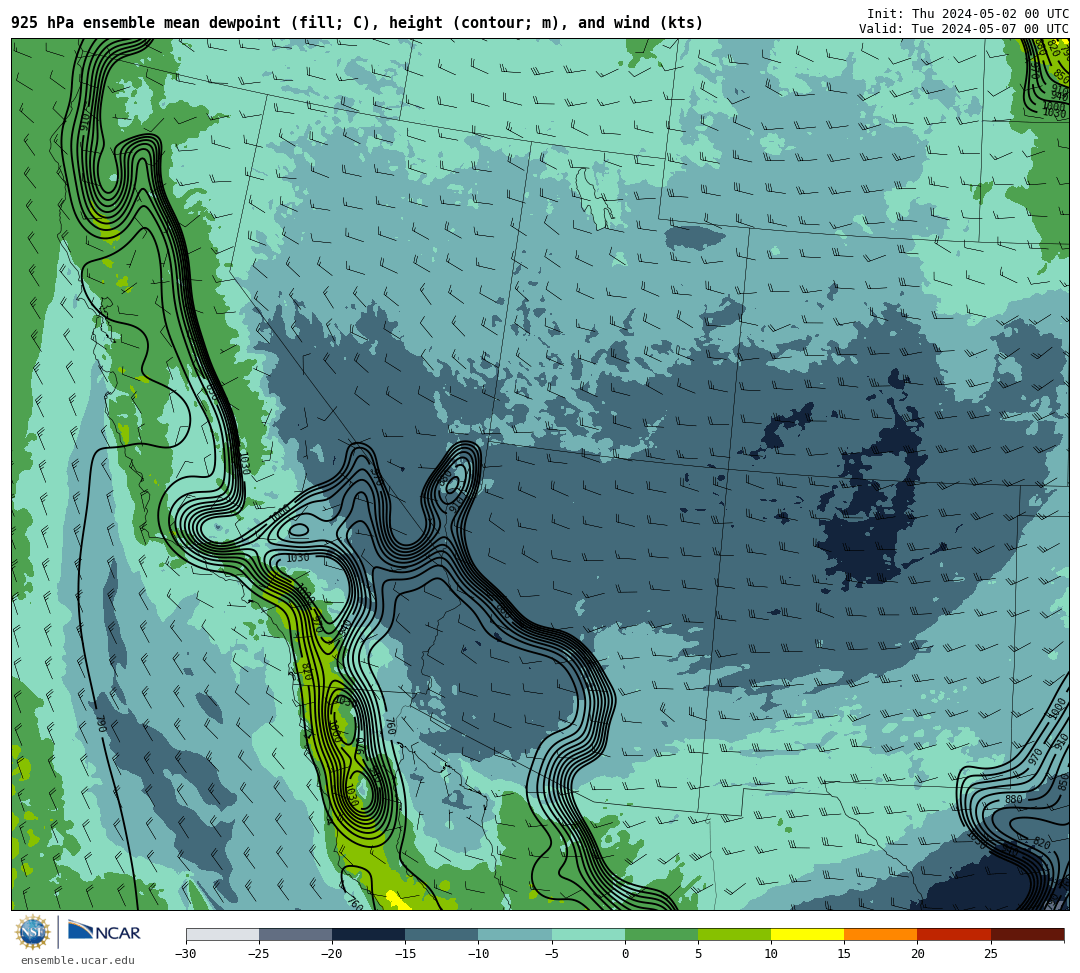Click the NCAR logo
This screenshot has height=973, width=1080.
104,932
